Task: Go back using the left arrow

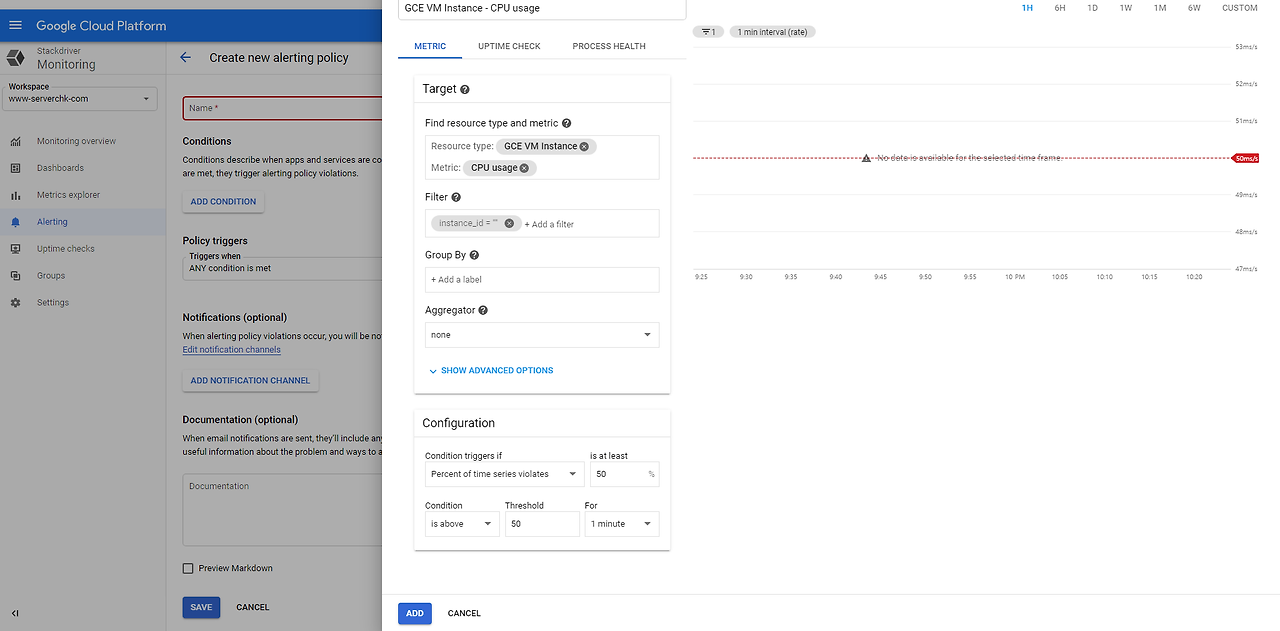Action: click(185, 58)
